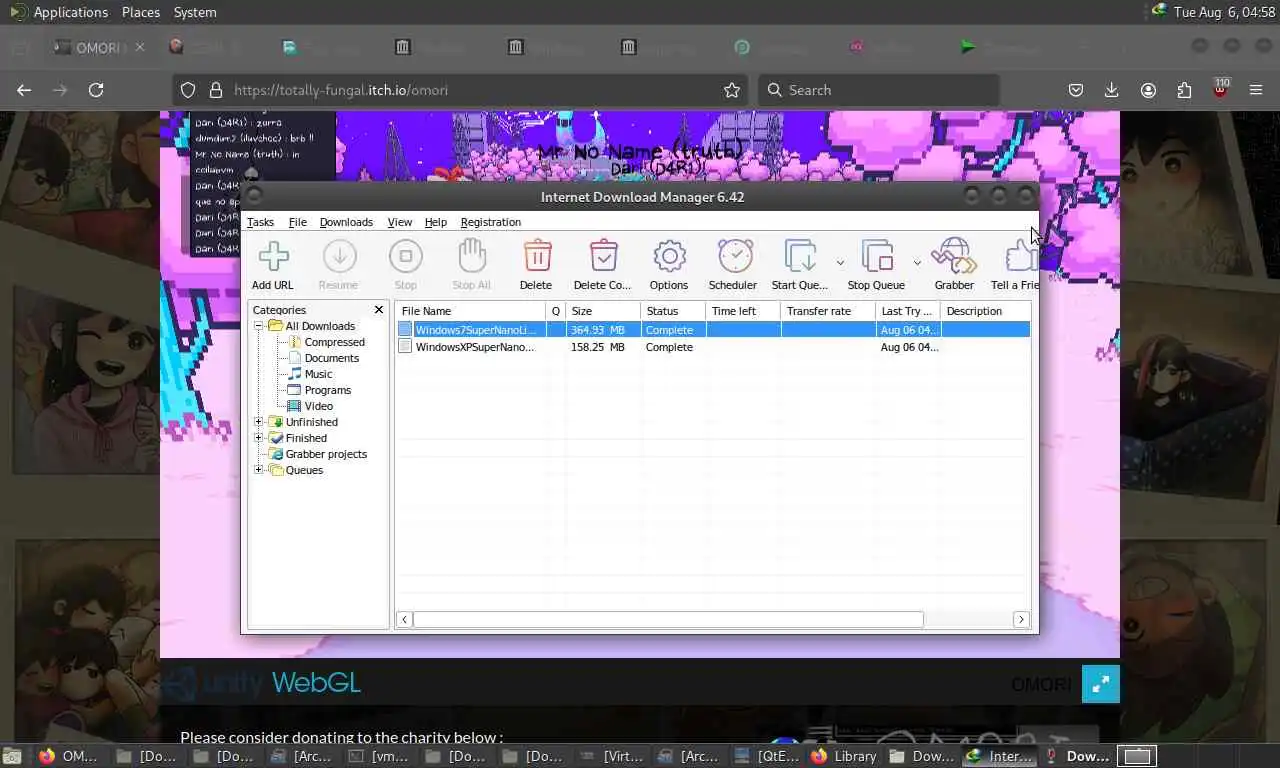The width and height of the screenshot is (1280, 768).
Task: Select Grabber projects in the tree
Action: [326, 454]
